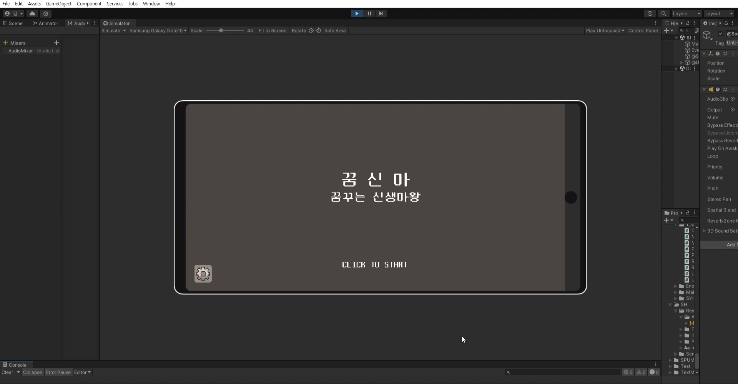Toggle Error Pause in the Console toolbar
Image resolution: width=738 pixels, height=384 pixels.
(58, 372)
